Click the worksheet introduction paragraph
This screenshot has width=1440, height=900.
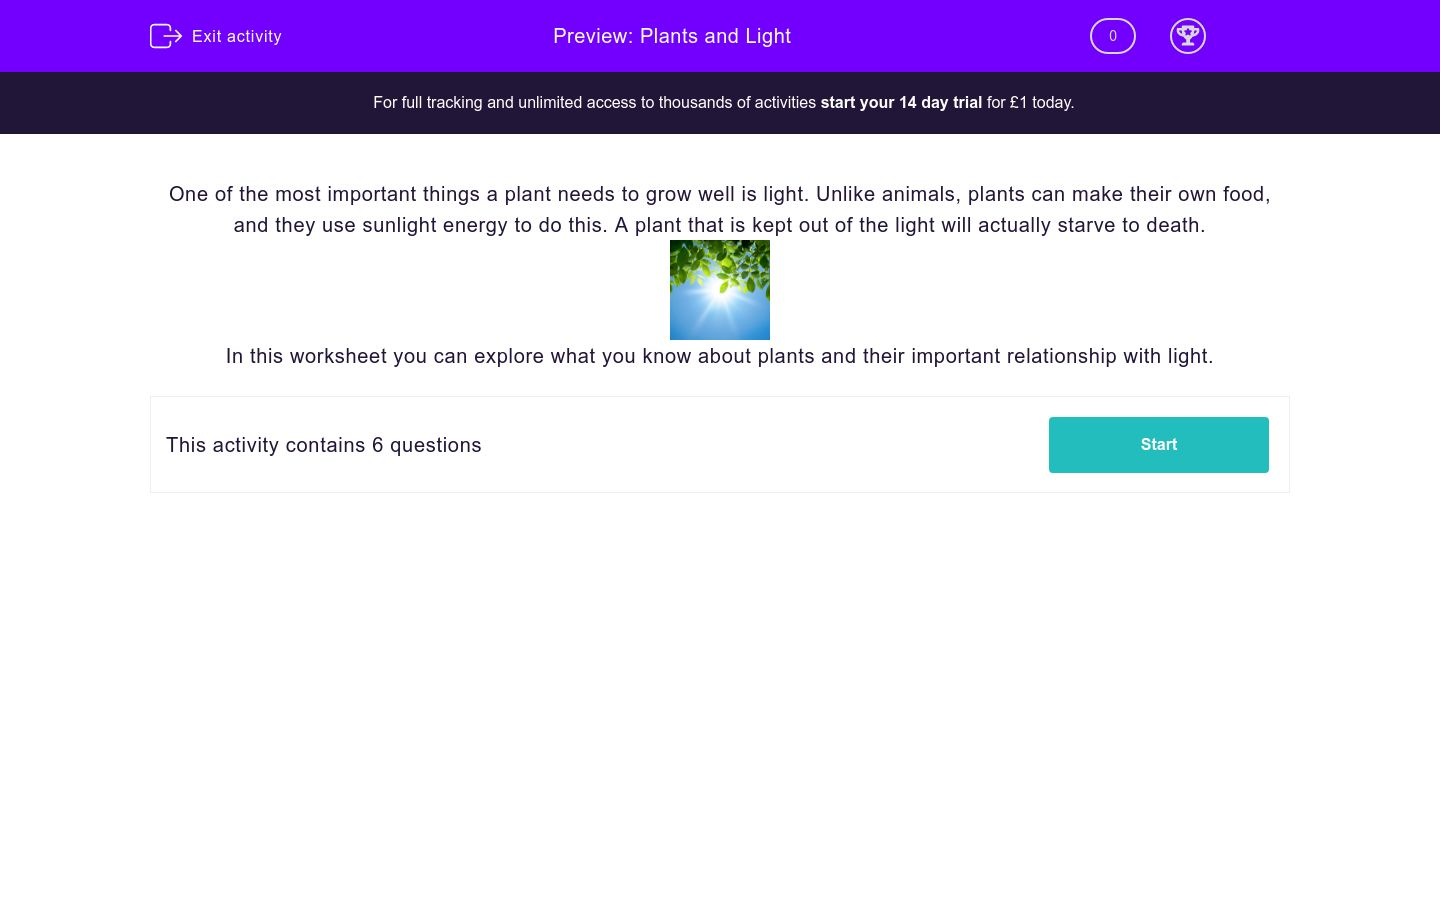tap(720, 210)
